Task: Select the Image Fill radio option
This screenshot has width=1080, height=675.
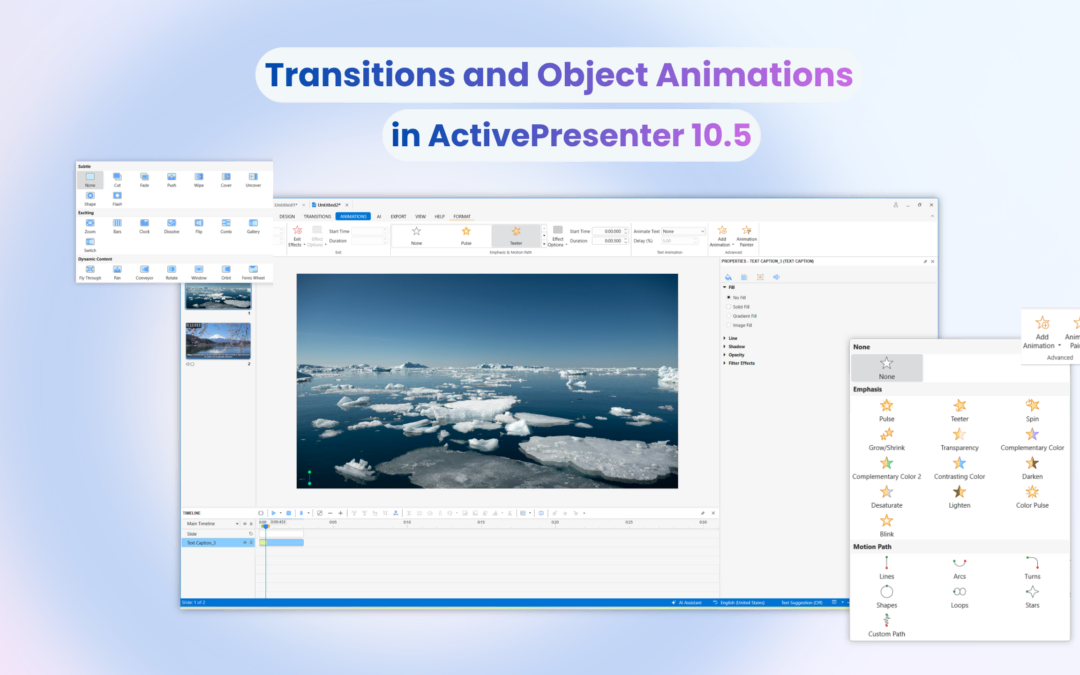Action: tap(740, 324)
